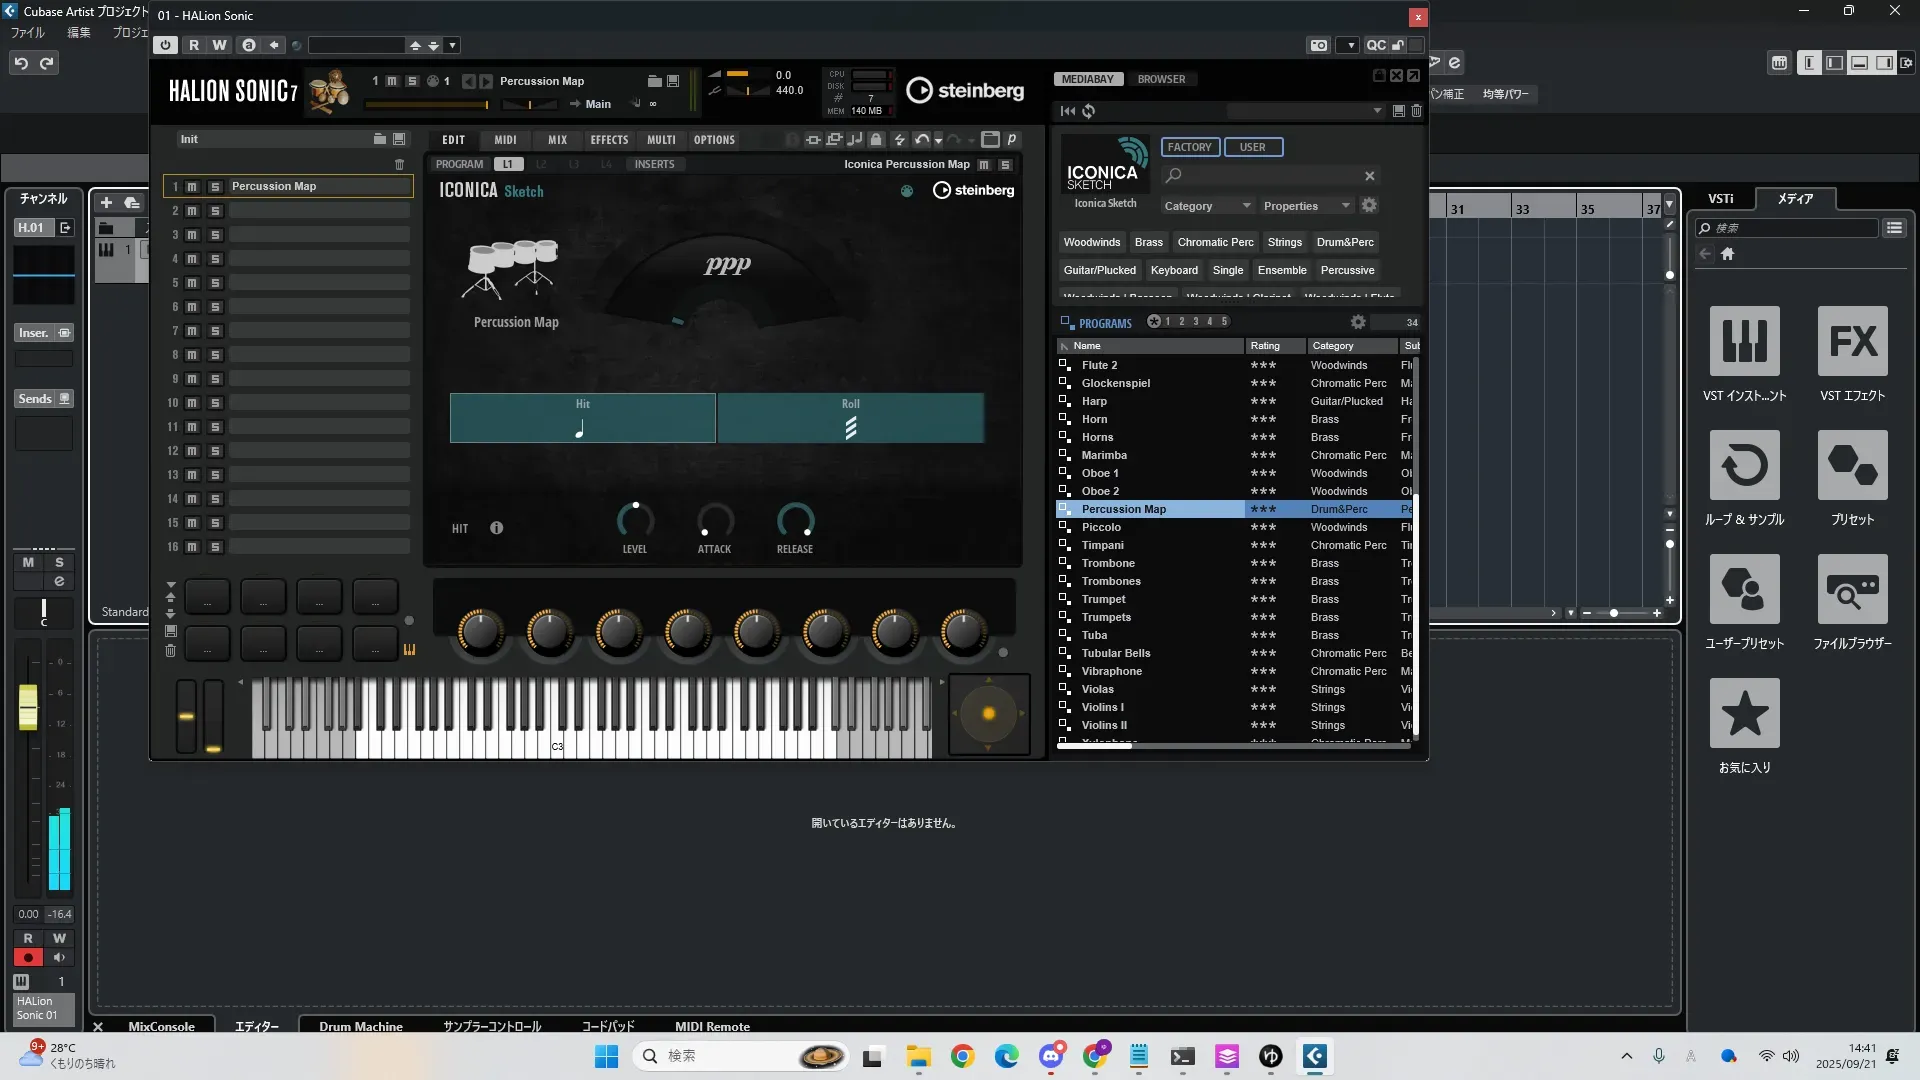Switch to the BROWSER tab

(x=1161, y=79)
